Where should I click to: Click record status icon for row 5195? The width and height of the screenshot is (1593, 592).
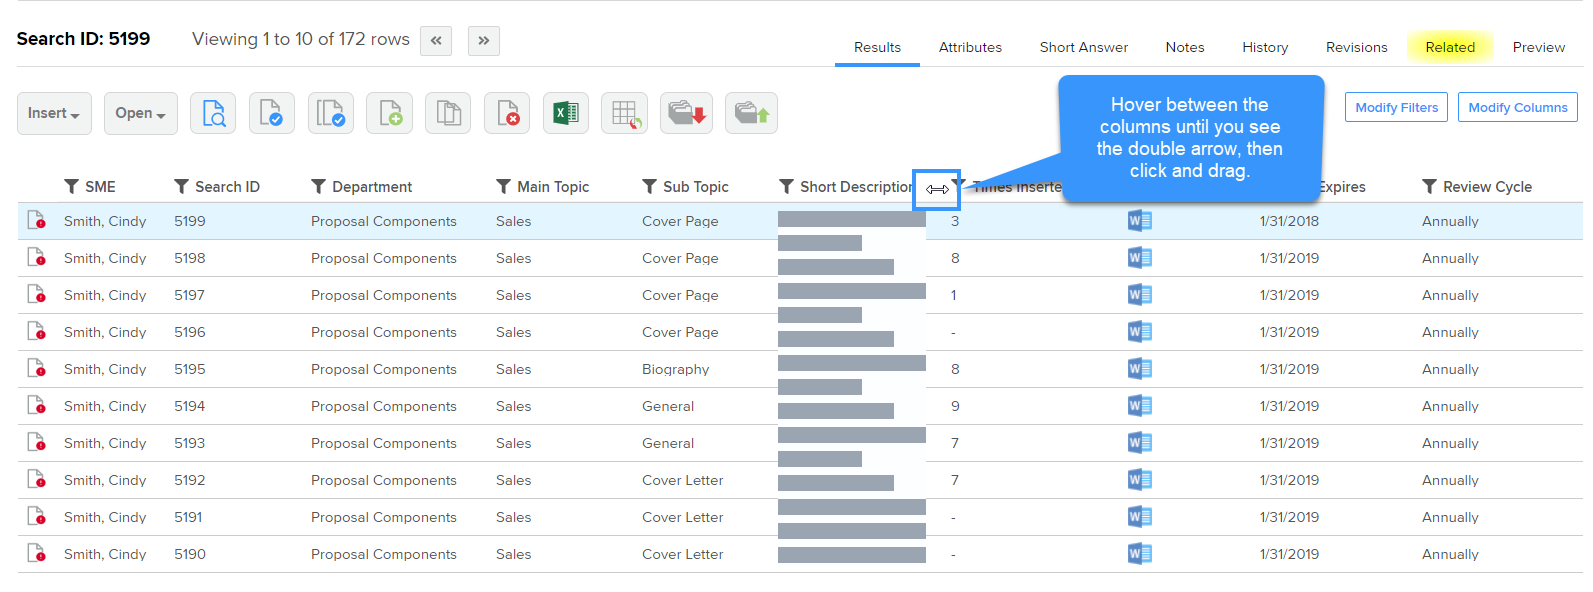click(x=36, y=368)
